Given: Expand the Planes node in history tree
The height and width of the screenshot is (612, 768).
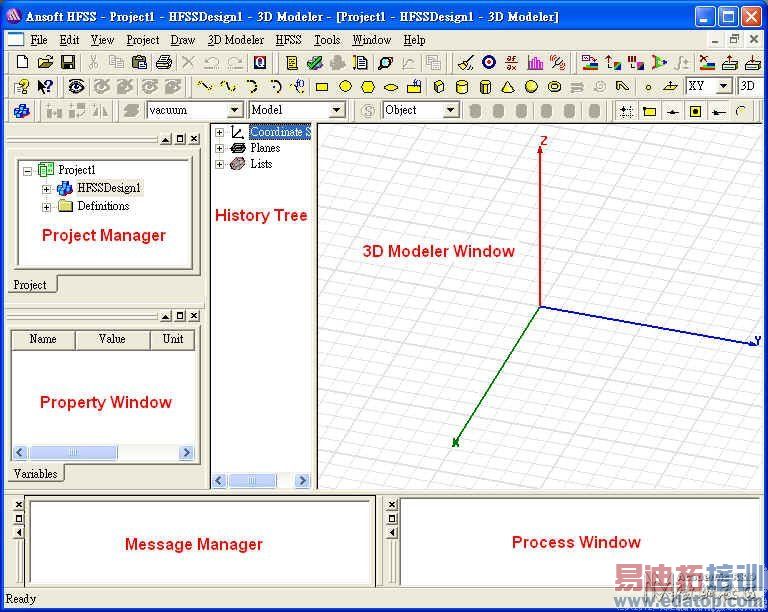Looking at the screenshot, I should point(219,148).
